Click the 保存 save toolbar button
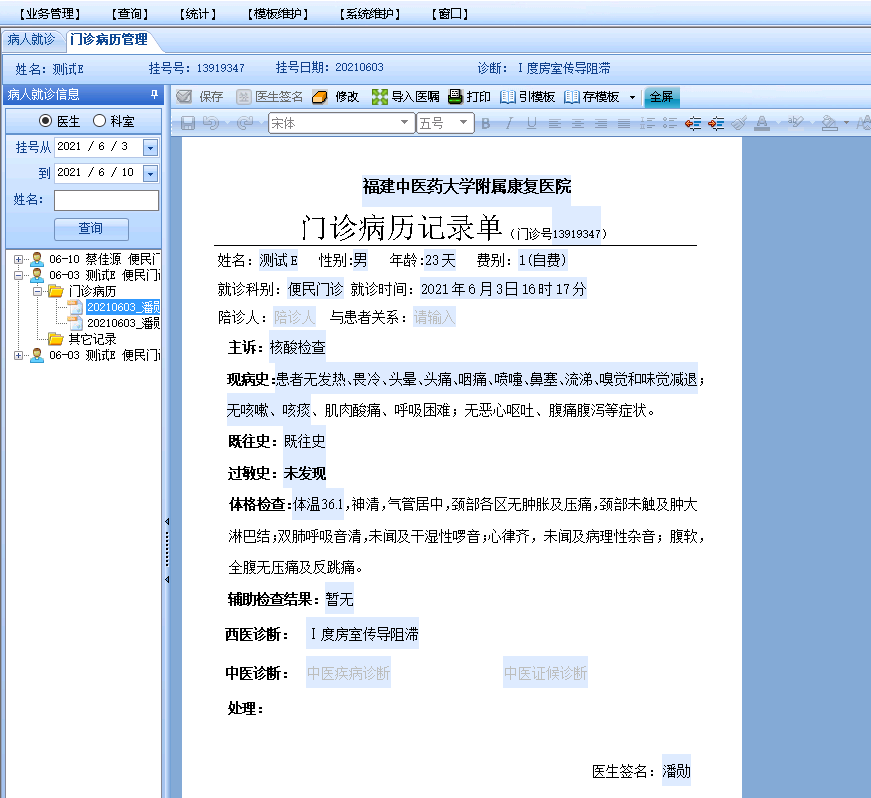 tap(199, 97)
